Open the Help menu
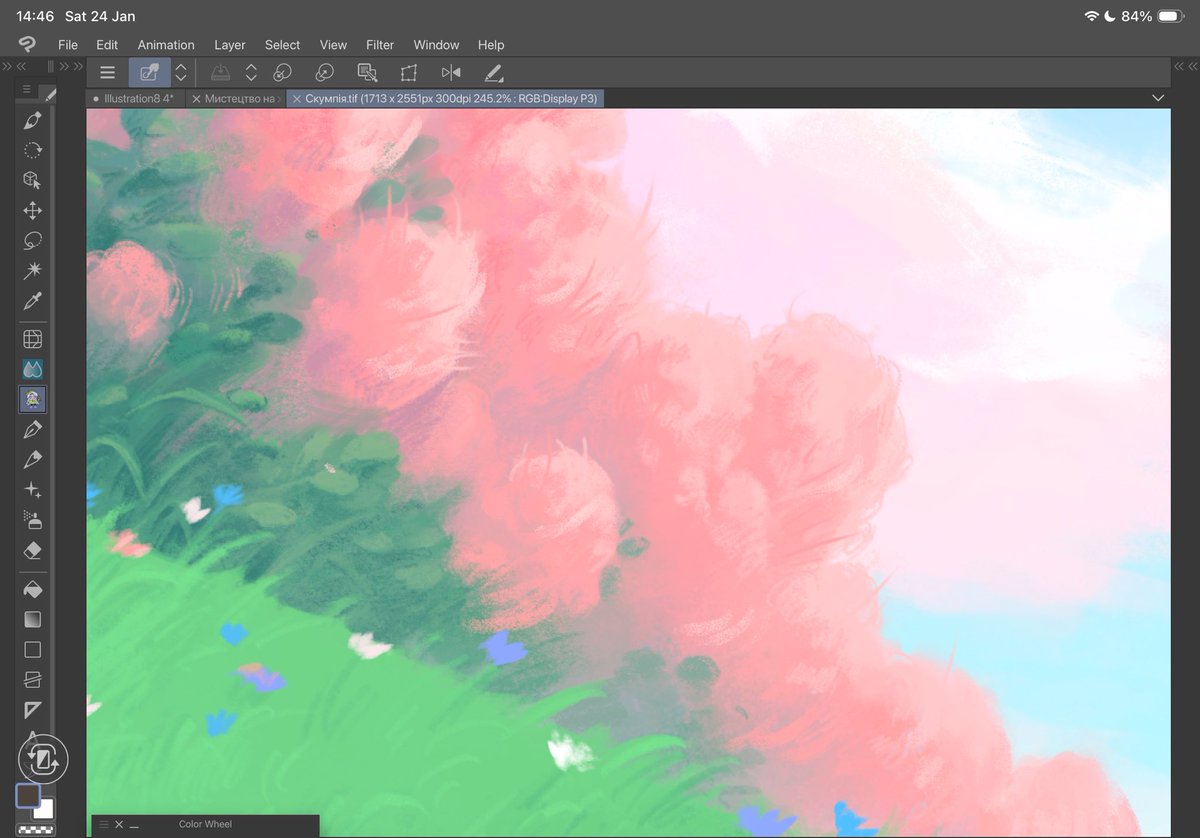This screenshot has width=1200, height=838. click(x=491, y=45)
